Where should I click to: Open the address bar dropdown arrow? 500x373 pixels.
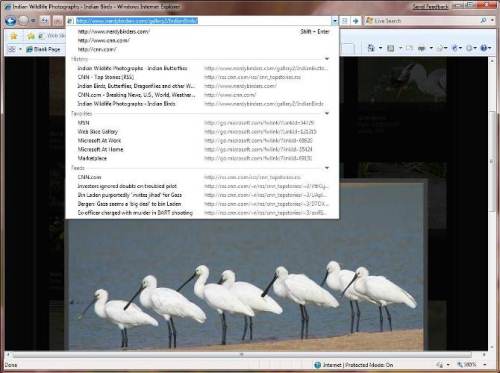[x=335, y=21]
